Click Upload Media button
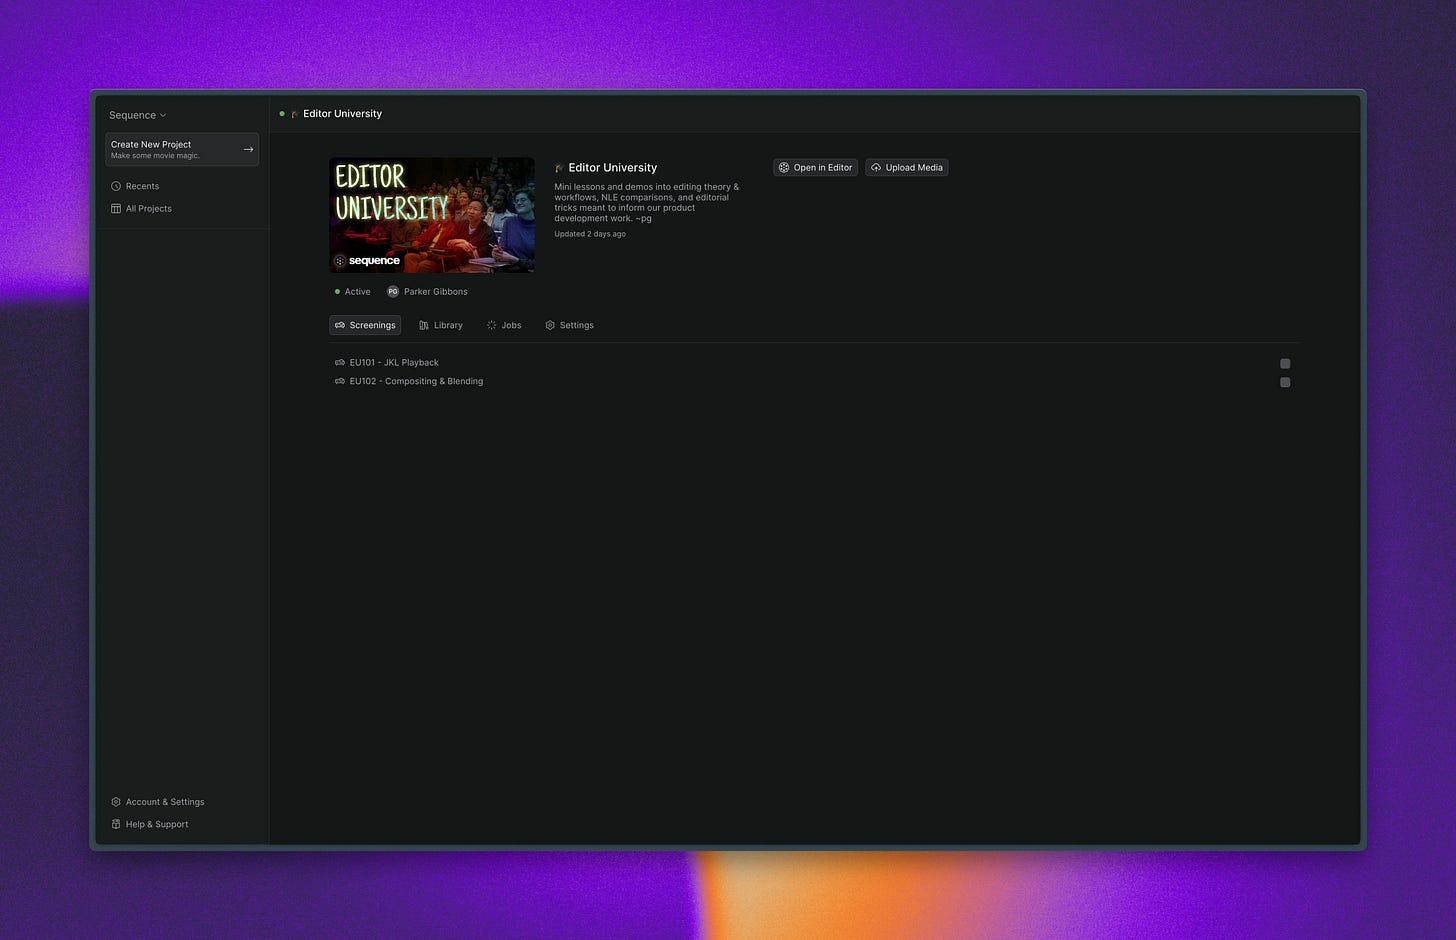Image resolution: width=1456 pixels, height=940 pixels. (x=907, y=168)
